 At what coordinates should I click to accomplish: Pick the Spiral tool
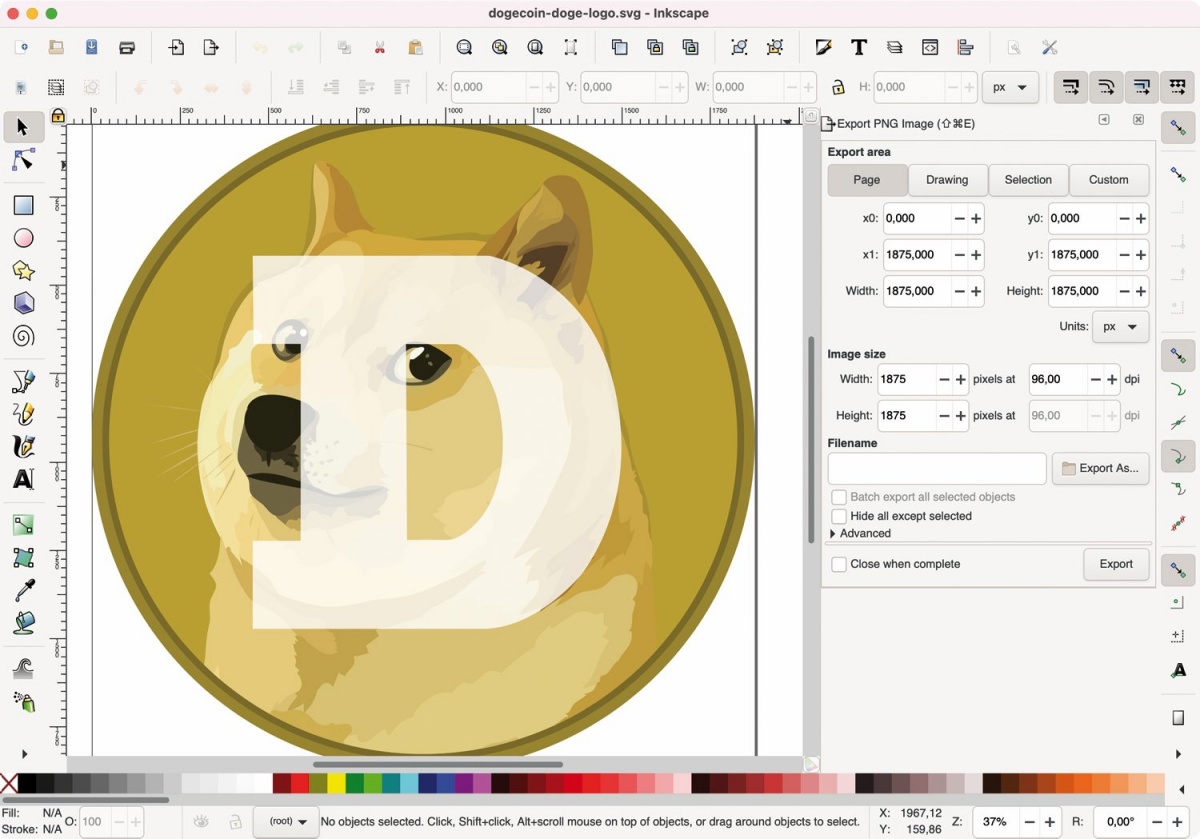[23, 336]
